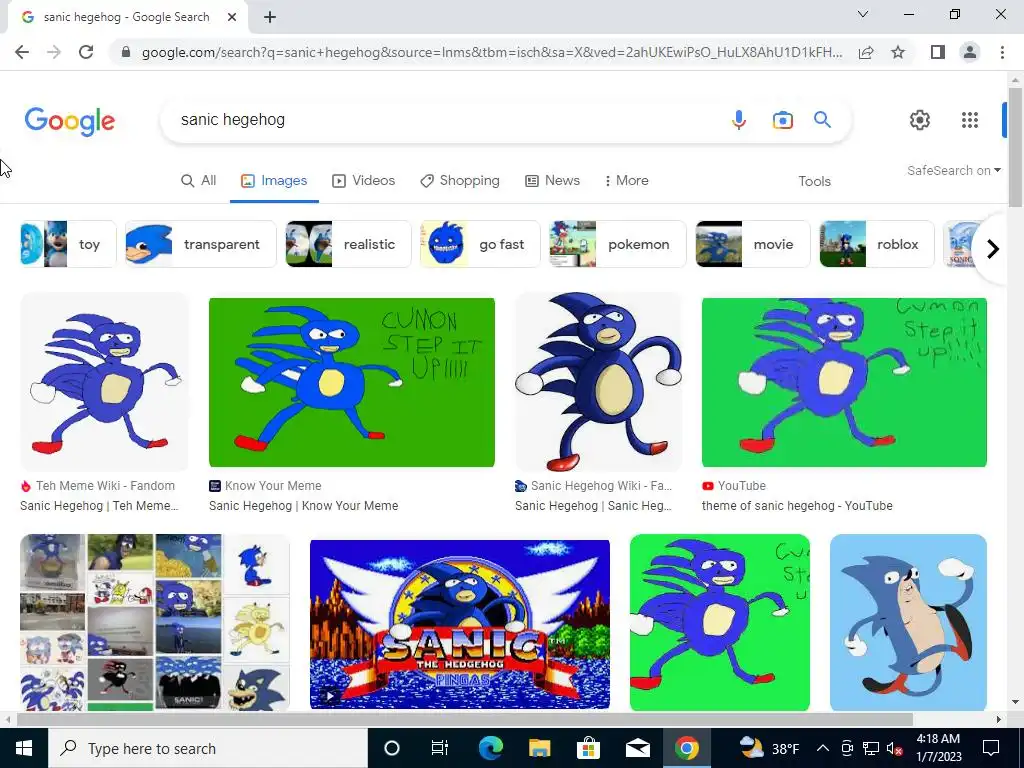The image size is (1024, 768).
Task: Select the Images tab
Action: [x=274, y=180]
